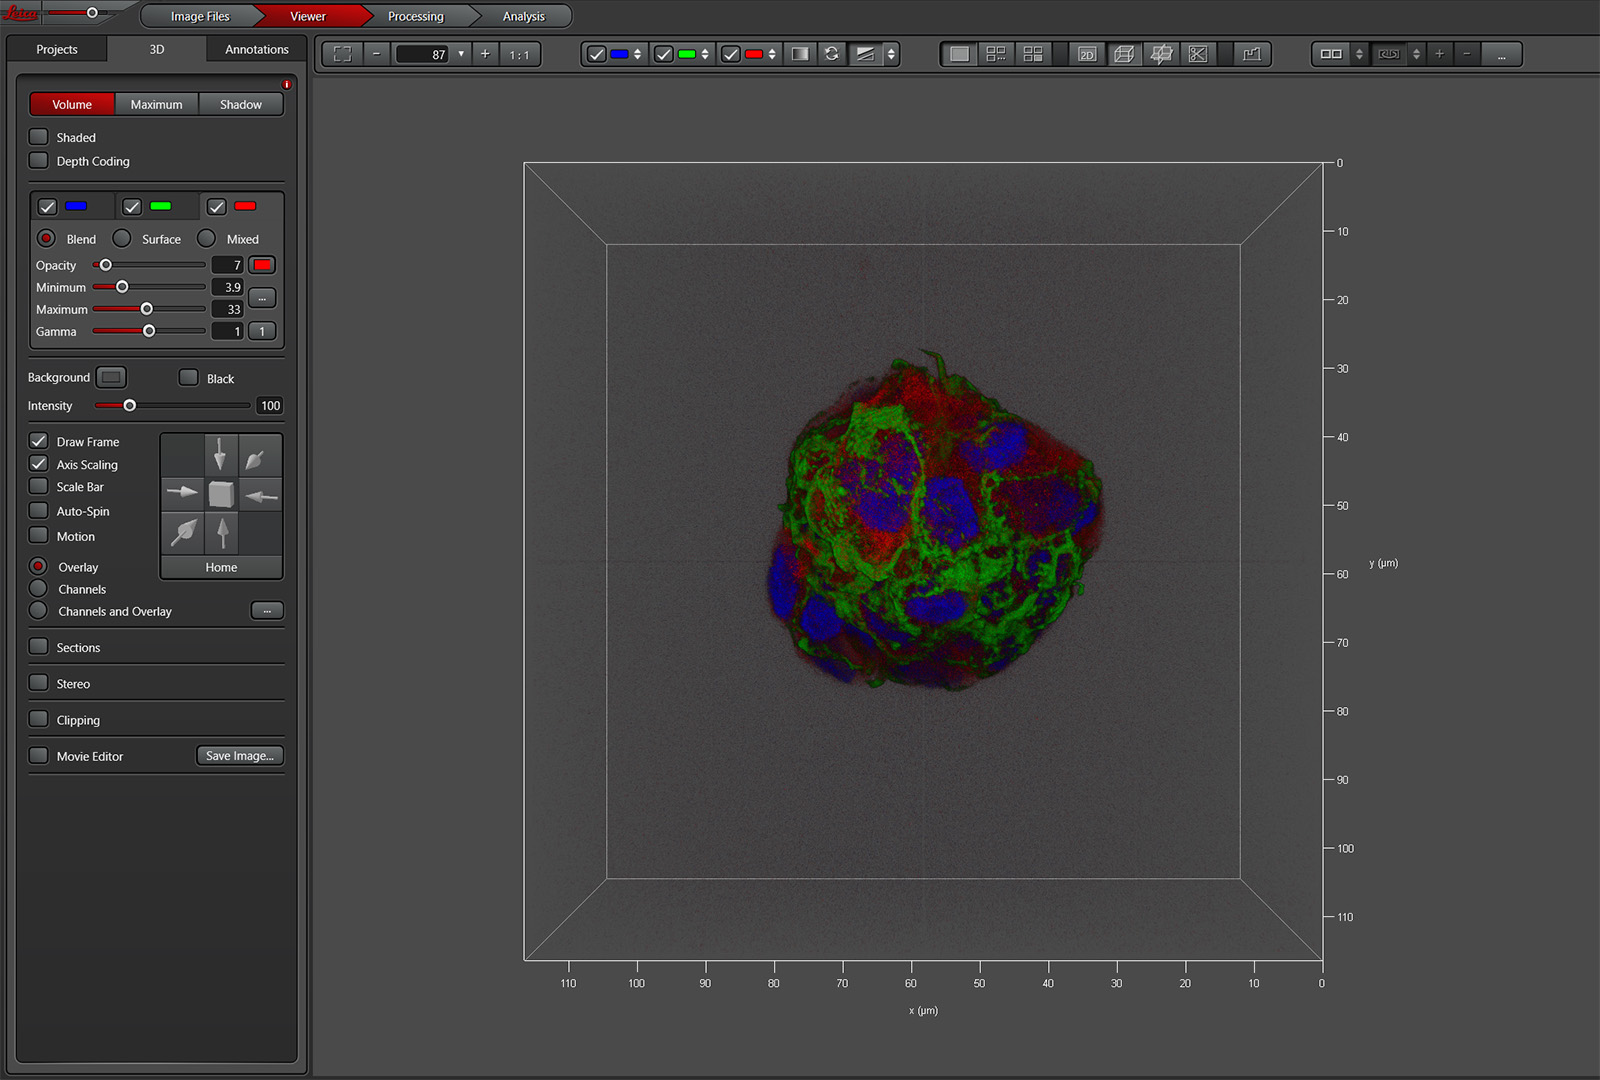Viewport: 1600px width, 1080px height.
Task: Open the Processing tab
Action: point(415,16)
